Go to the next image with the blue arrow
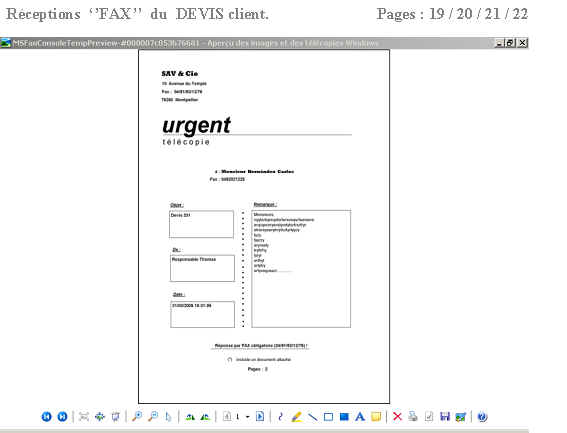 63,417
